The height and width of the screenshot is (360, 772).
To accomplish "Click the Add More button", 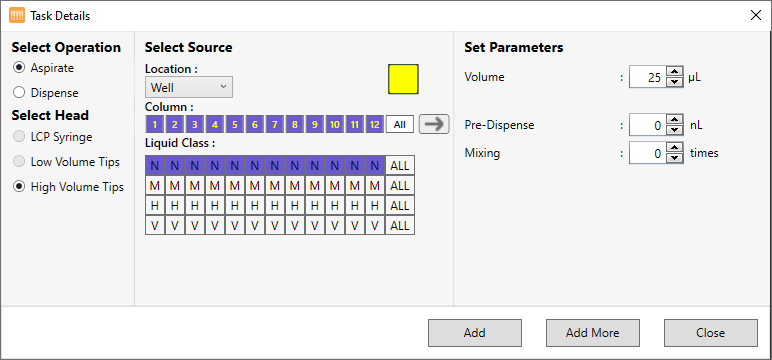I will pos(593,333).
